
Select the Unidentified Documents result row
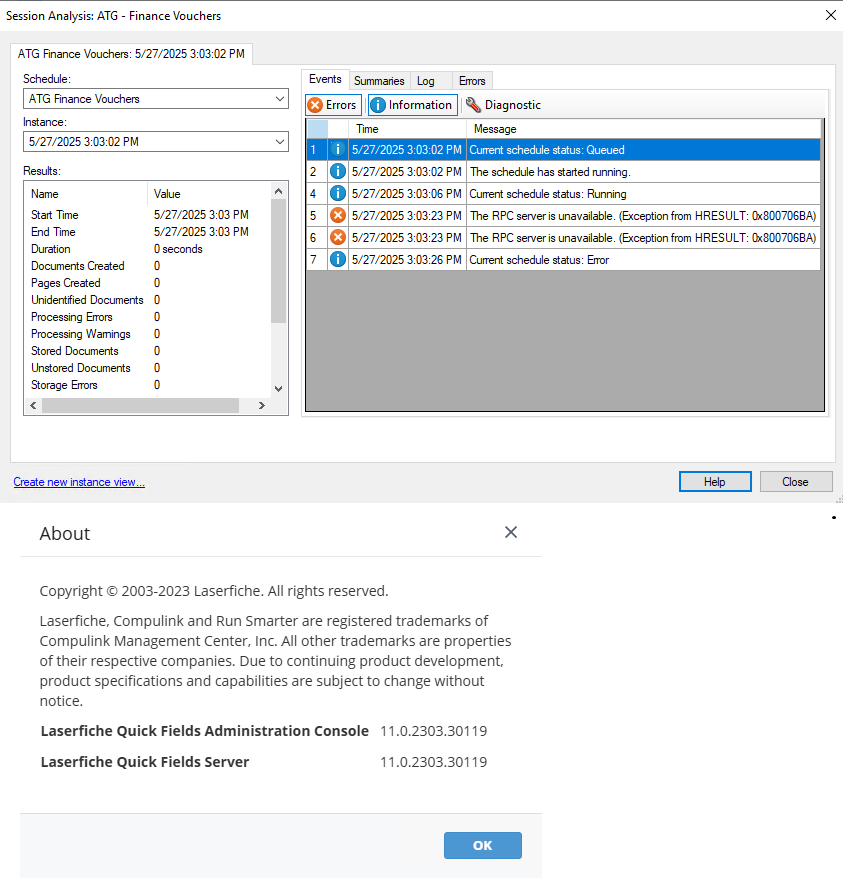[x=148, y=300]
